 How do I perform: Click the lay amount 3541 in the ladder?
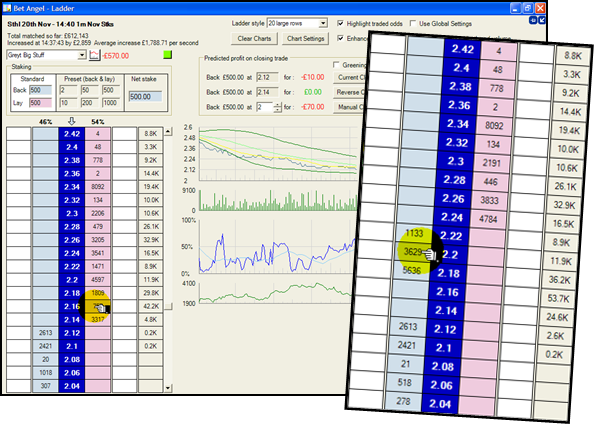click(98, 253)
